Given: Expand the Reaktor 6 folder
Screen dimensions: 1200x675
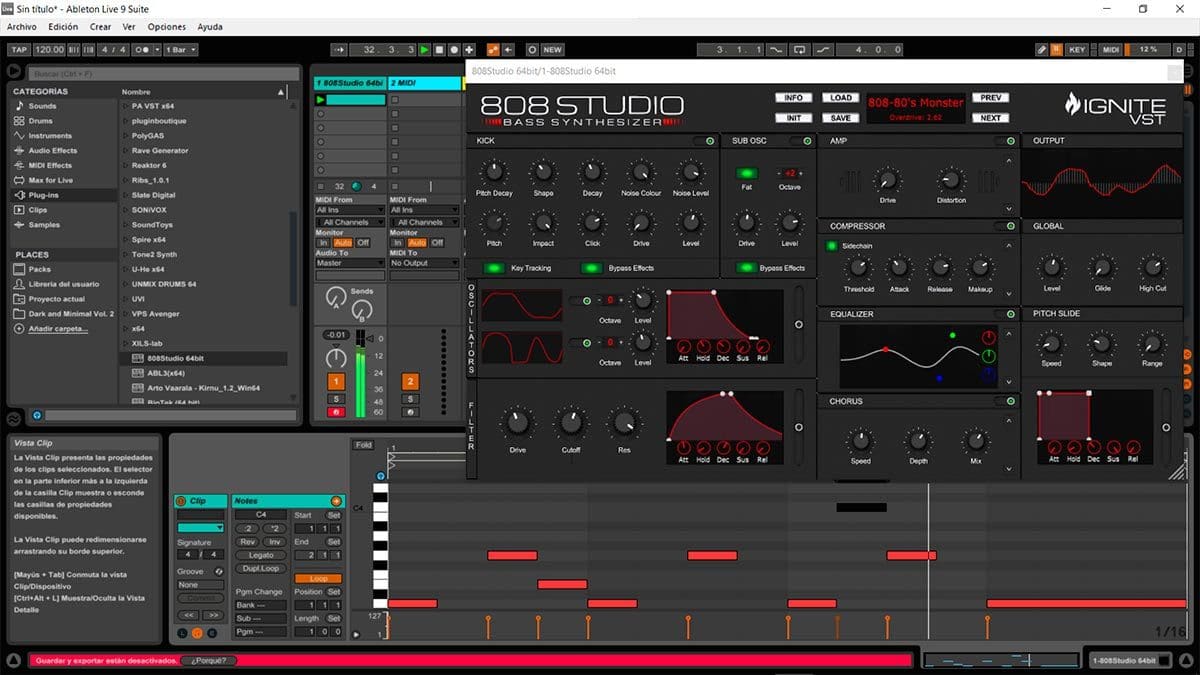Looking at the screenshot, I should point(124,165).
